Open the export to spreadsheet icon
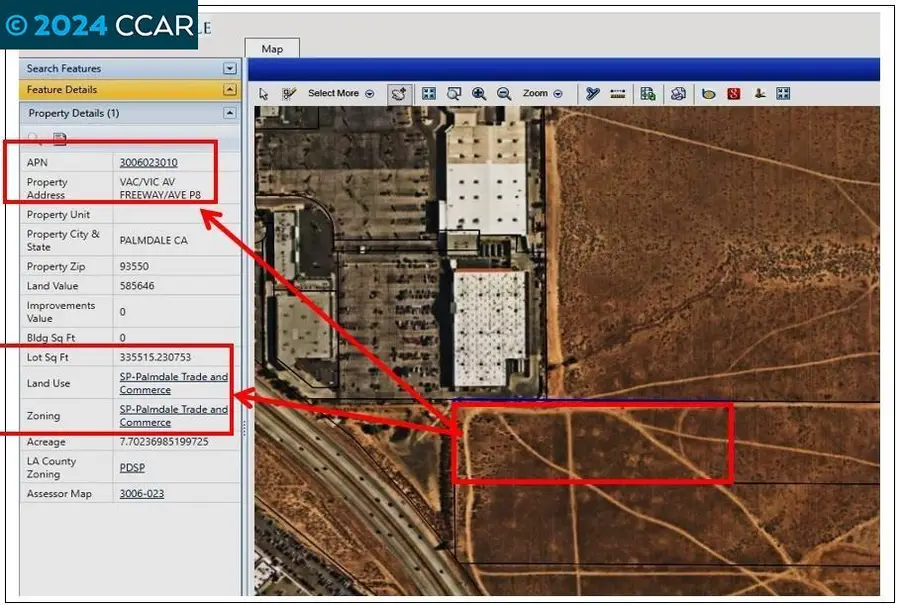 pyautogui.click(x=648, y=93)
